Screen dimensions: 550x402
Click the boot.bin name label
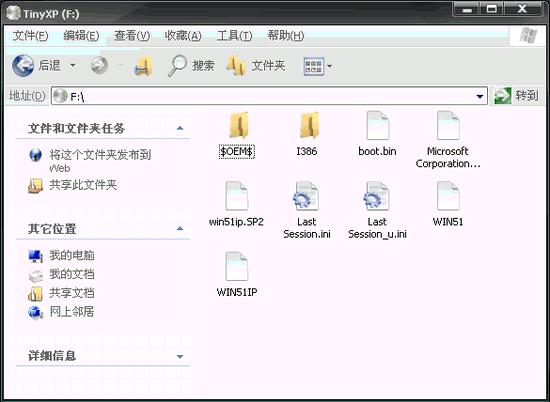tap(377, 151)
